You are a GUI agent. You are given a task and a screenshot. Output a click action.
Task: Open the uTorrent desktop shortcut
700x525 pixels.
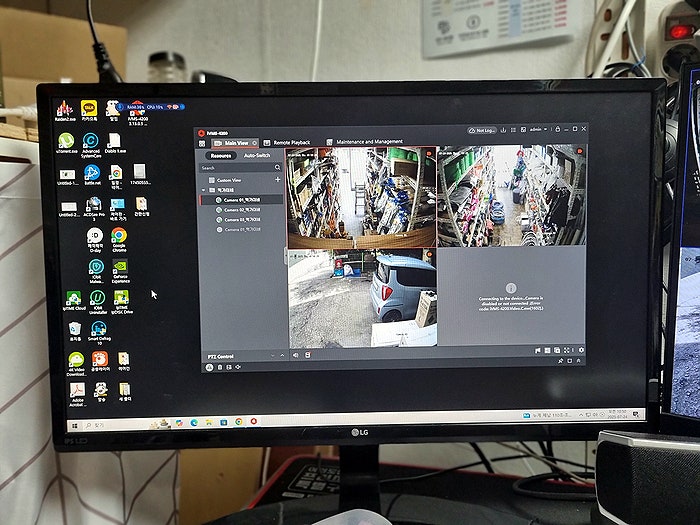[x=67, y=143]
